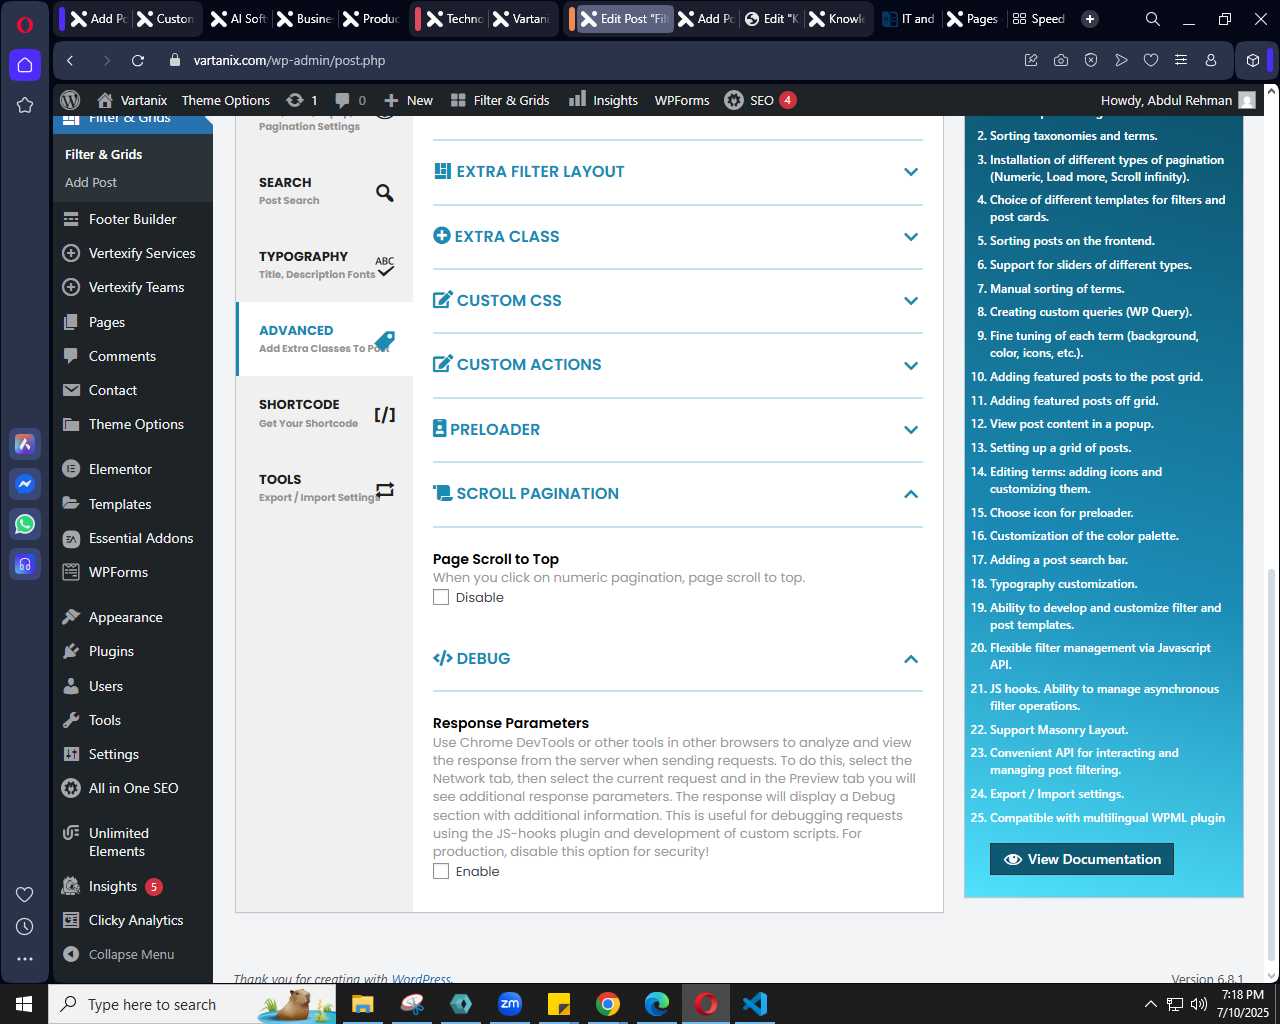The height and width of the screenshot is (1024, 1280).
Task: Click the Tools export/import arrows icon
Action: coord(385,489)
